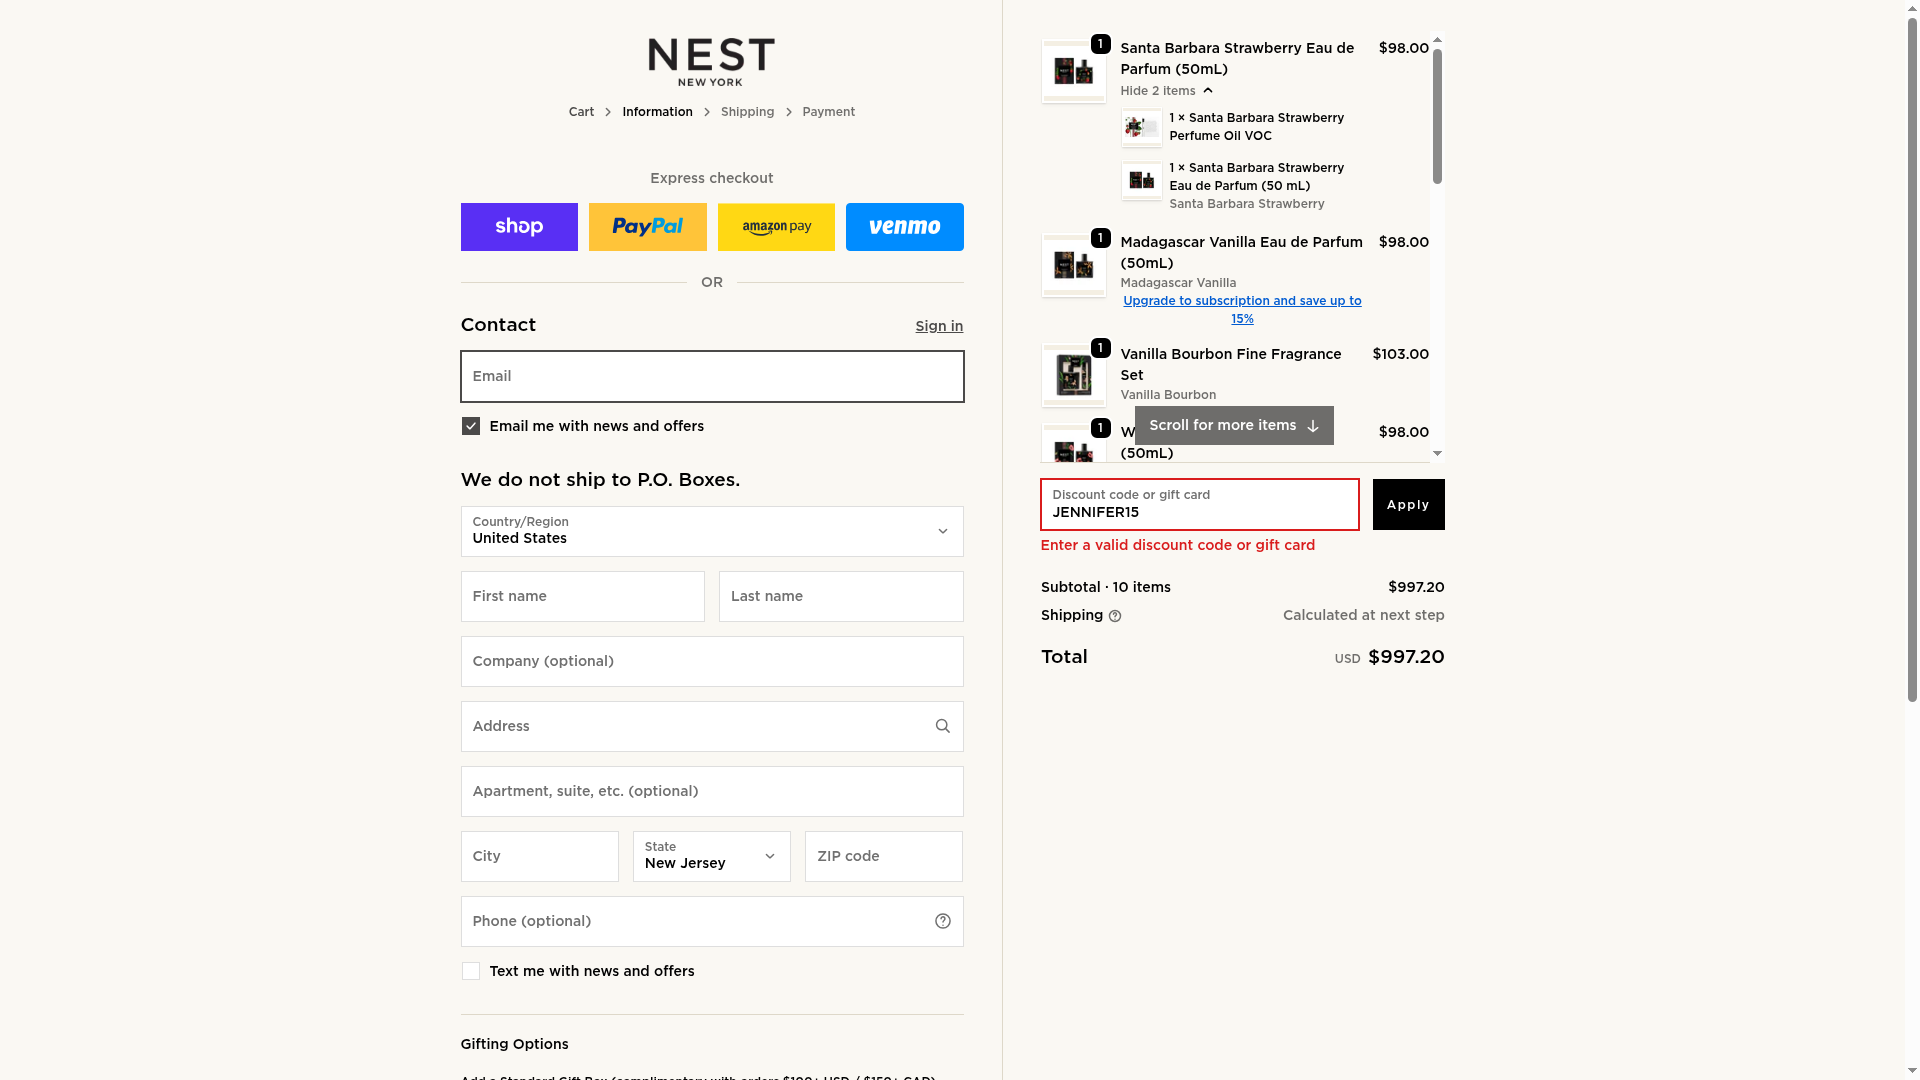The height and width of the screenshot is (1080, 1920).
Task: Upgrade Madagascar Vanilla to subscription link
Action: point(1242,309)
